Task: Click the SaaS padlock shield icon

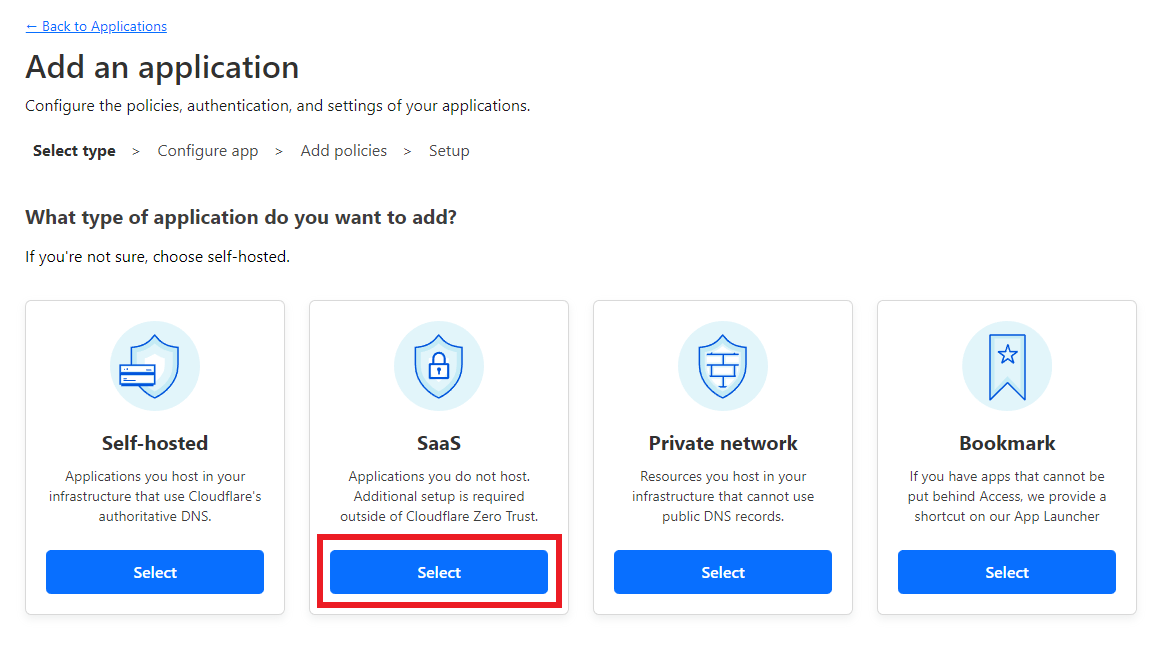Action: pyautogui.click(x=439, y=365)
